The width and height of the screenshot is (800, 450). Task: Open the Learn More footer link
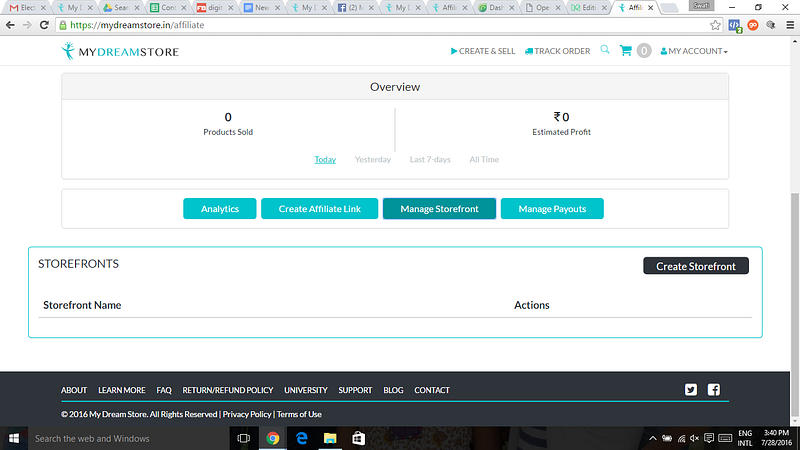point(121,390)
